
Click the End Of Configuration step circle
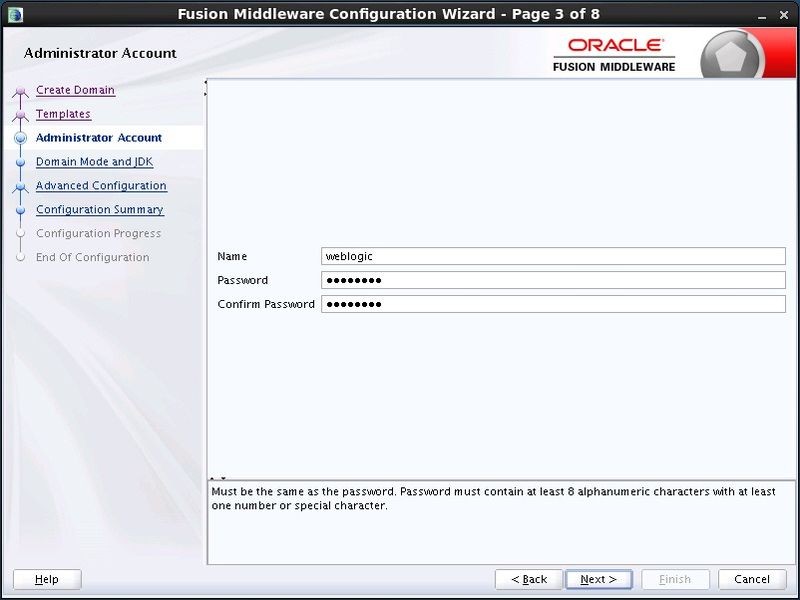[x=20, y=257]
